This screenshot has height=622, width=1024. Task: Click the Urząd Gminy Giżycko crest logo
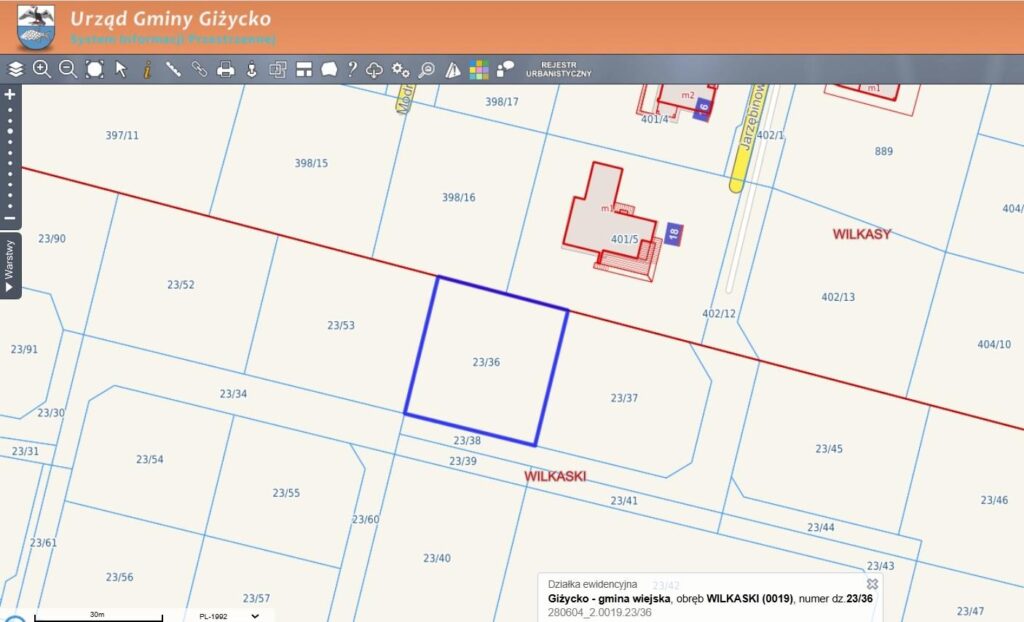tap(35, 27)
